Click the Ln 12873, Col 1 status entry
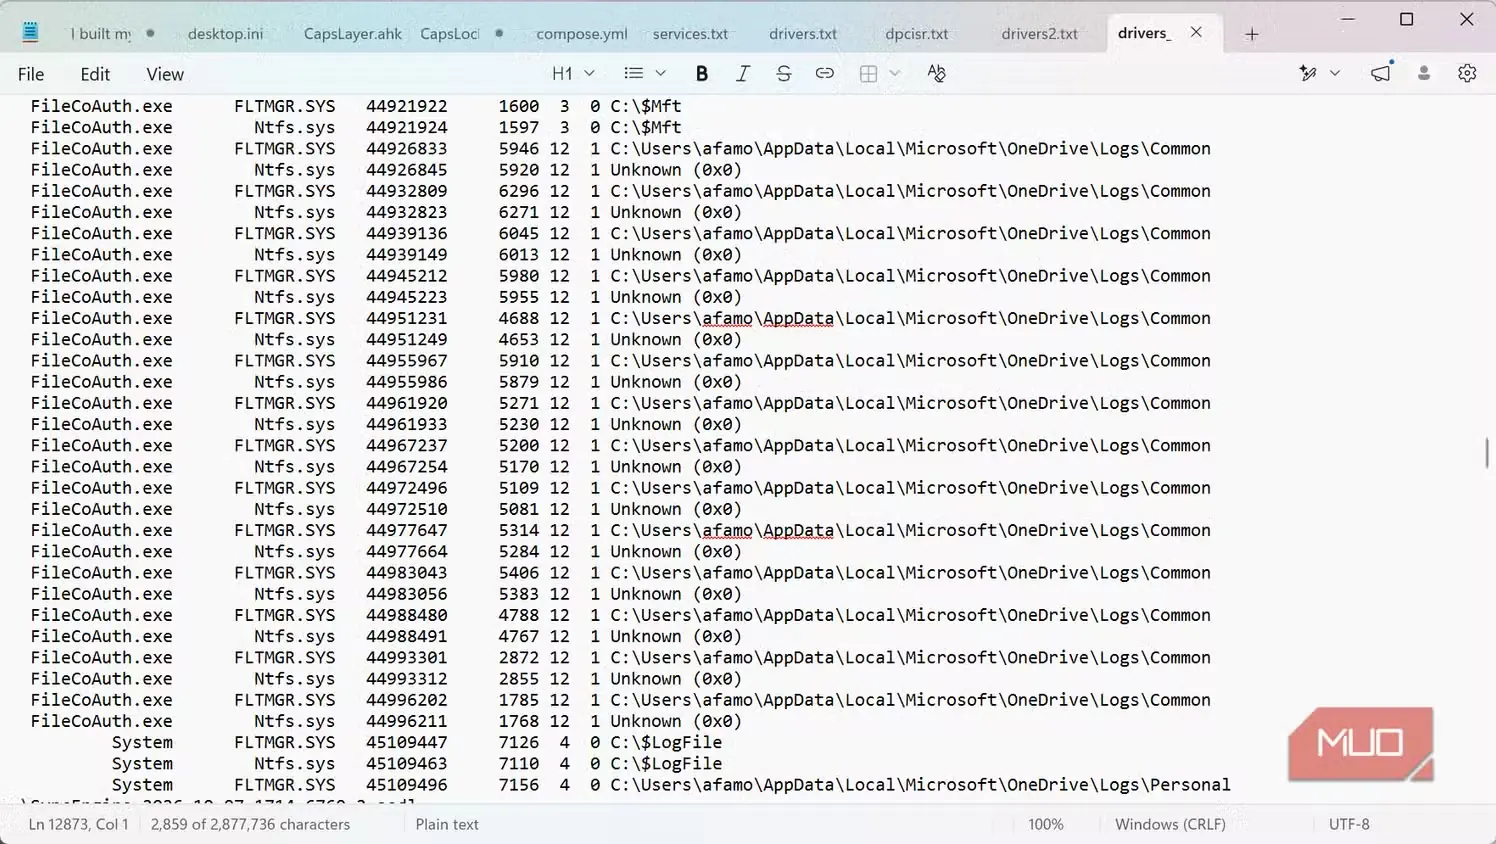This screenshot has width=1496, height=844. [79, 824]
